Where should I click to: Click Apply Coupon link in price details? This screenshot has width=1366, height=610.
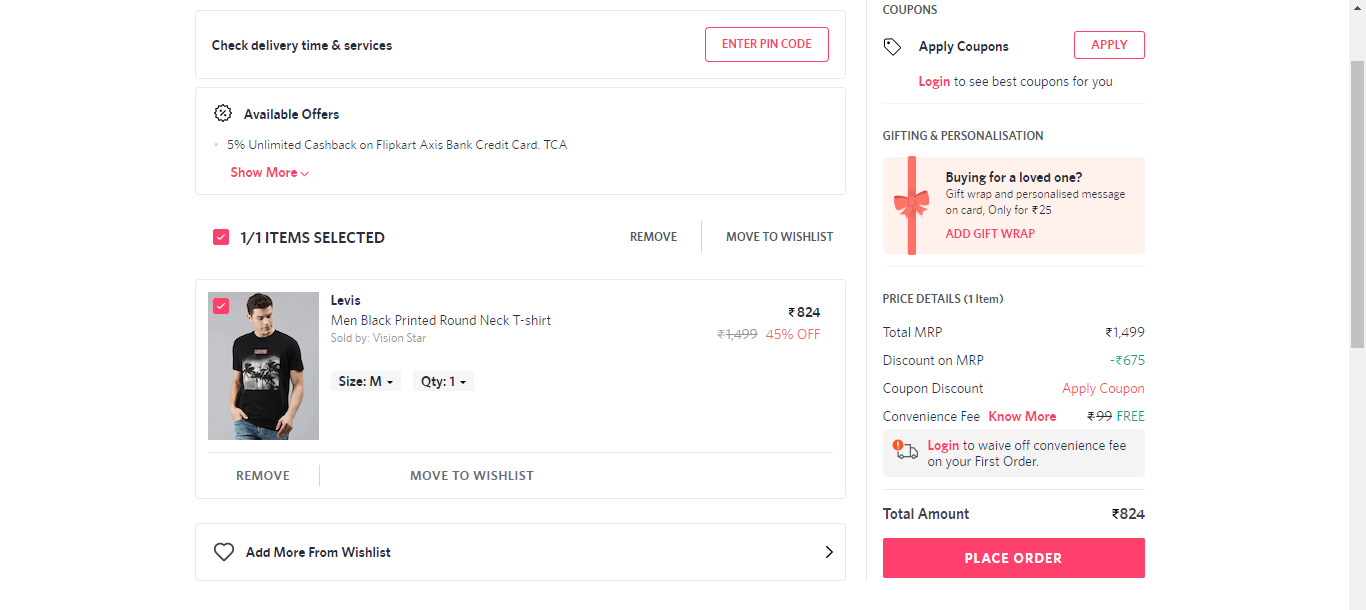click(x=1103, y=388)
